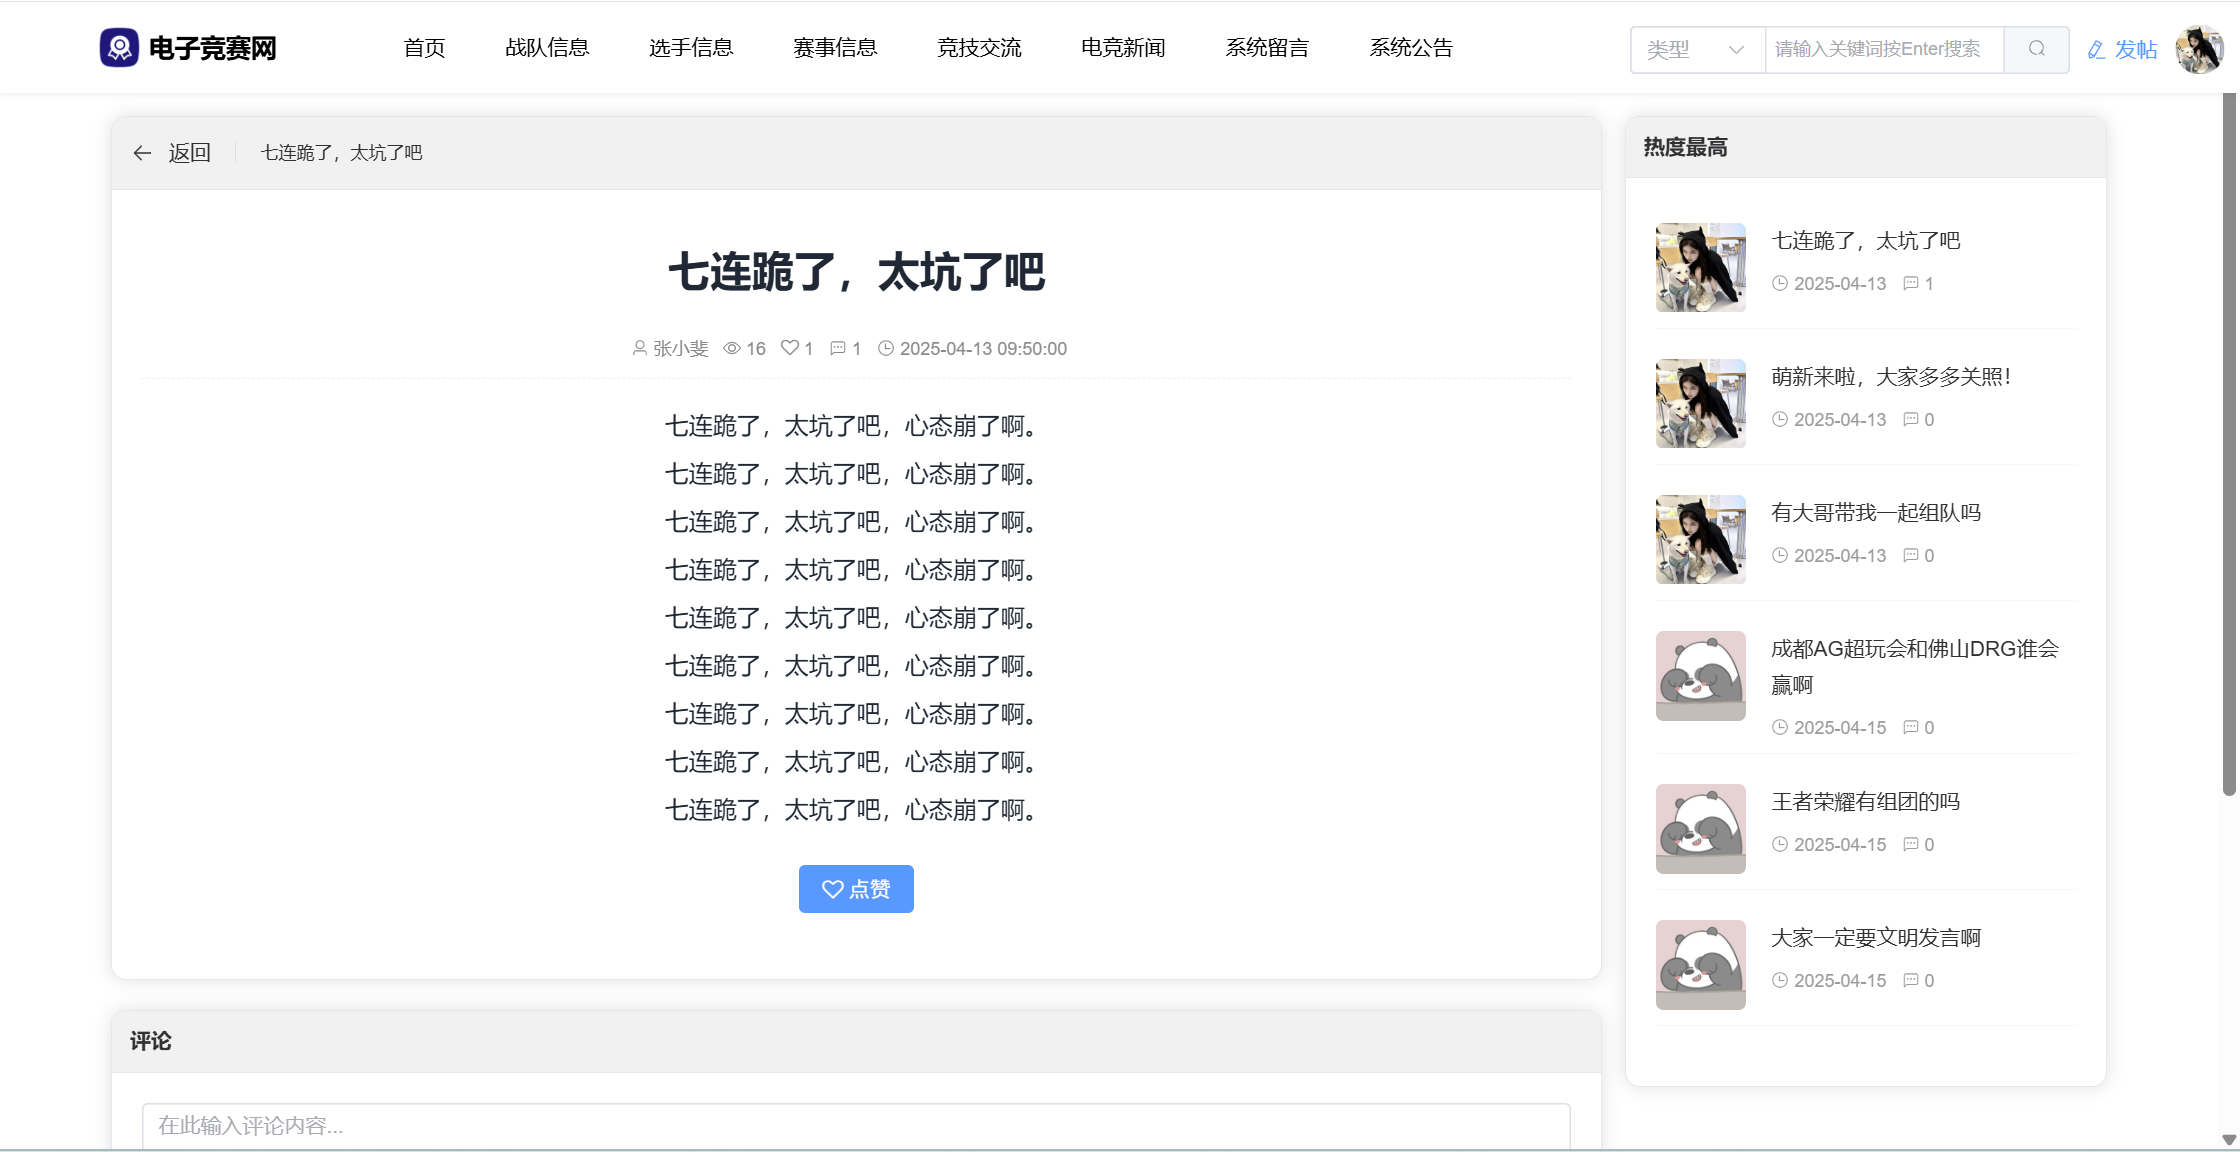
Task: Click the 电子竞赛网 logo icon
Action: point(119,48)
